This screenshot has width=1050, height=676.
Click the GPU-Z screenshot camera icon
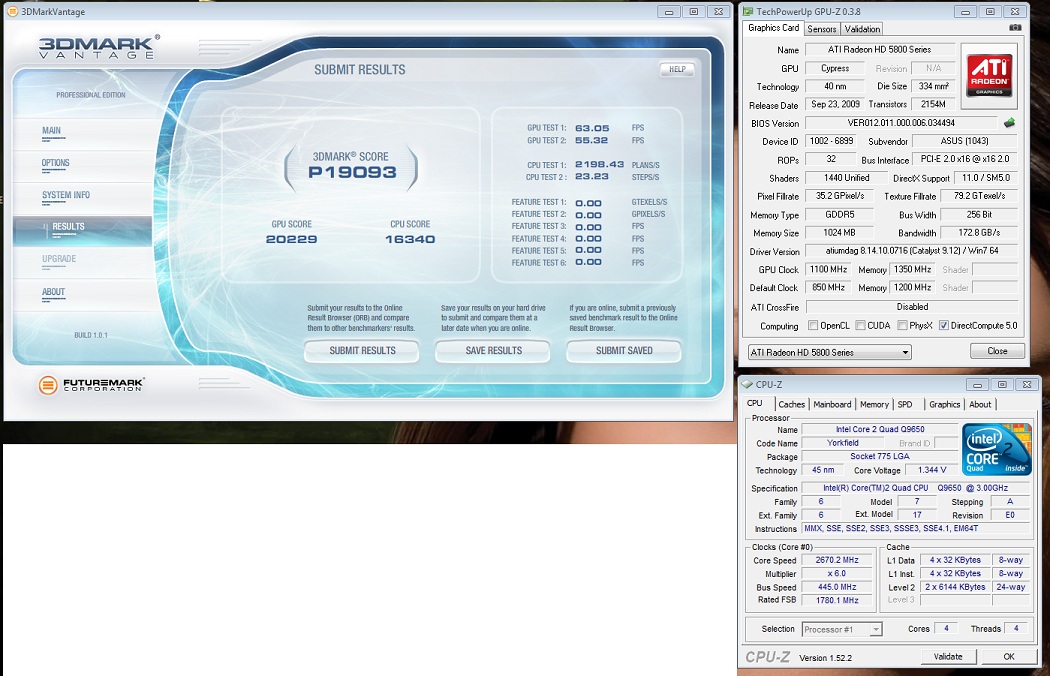tap(1015, 27)
